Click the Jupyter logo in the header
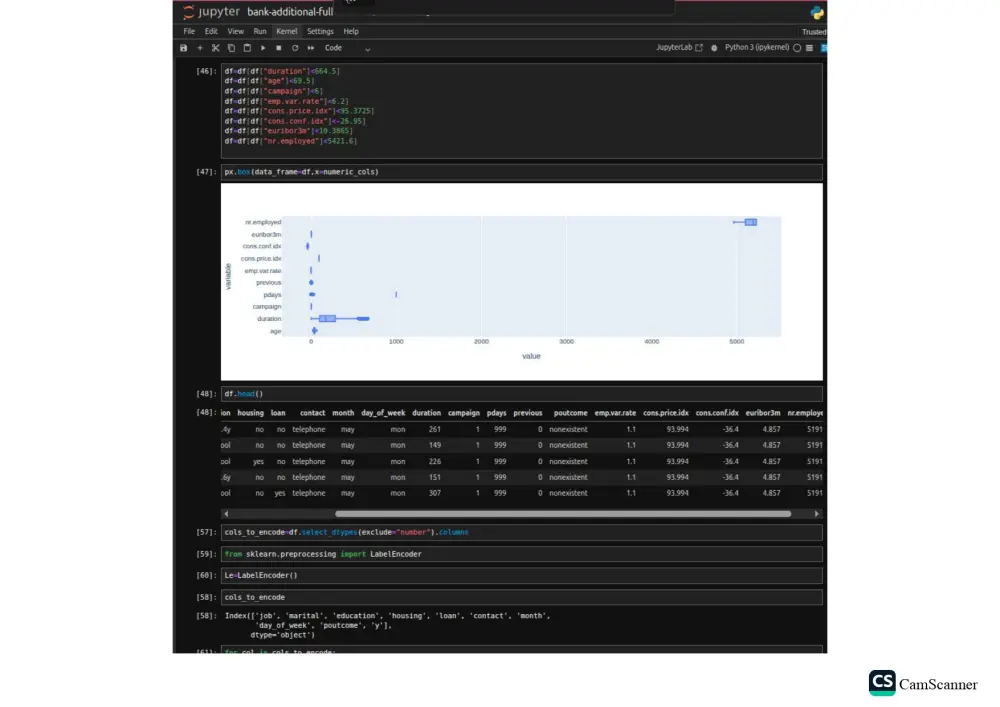The height and width of the screenshot is (707, 1000). pos(187,13)
